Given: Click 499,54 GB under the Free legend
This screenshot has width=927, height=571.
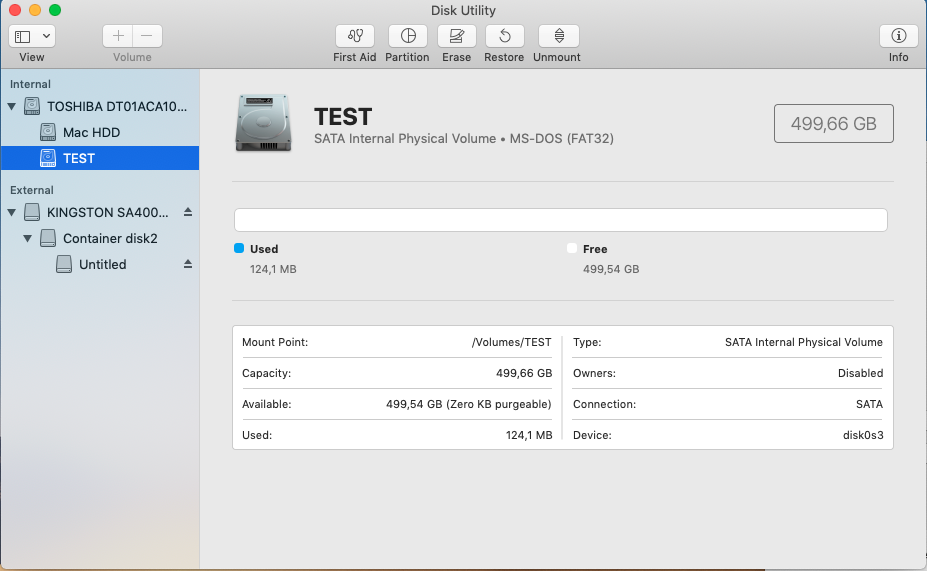Looking at the screenshot, I should (611, 269).
